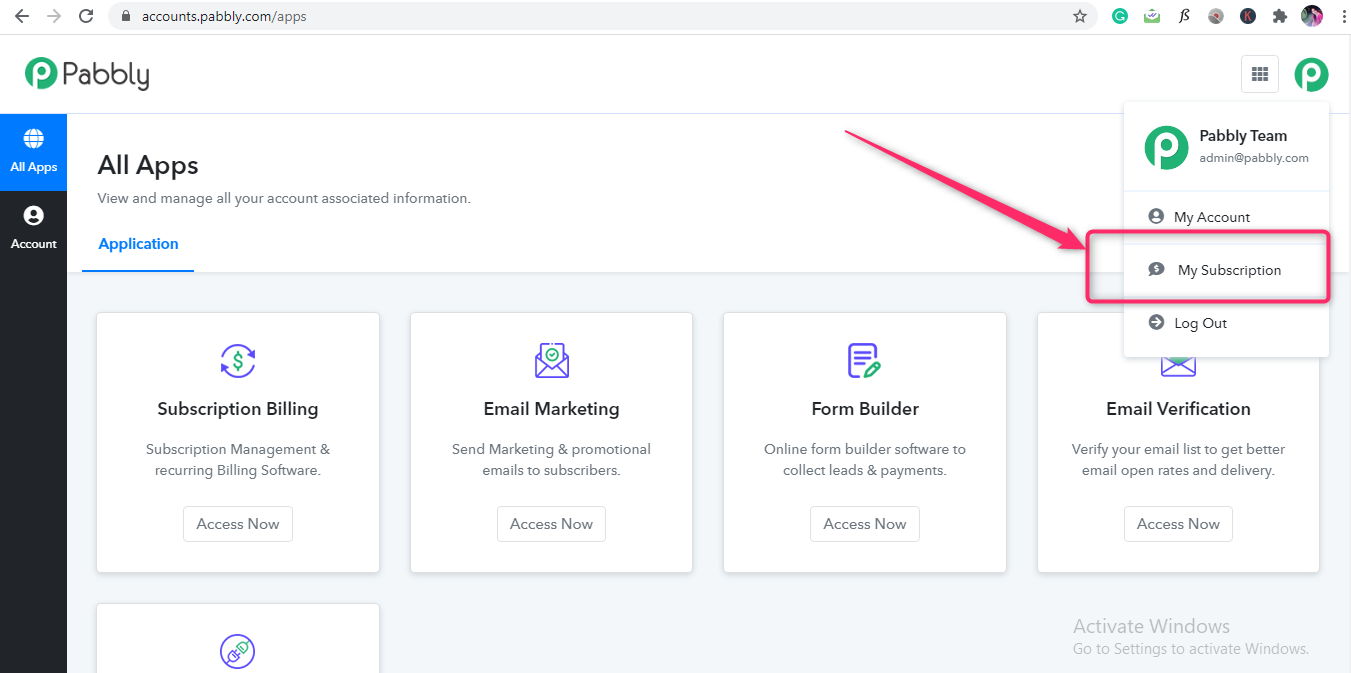
Task: Click the green Pabbly profile icon in the header
Action: (x=1312, y=74)
